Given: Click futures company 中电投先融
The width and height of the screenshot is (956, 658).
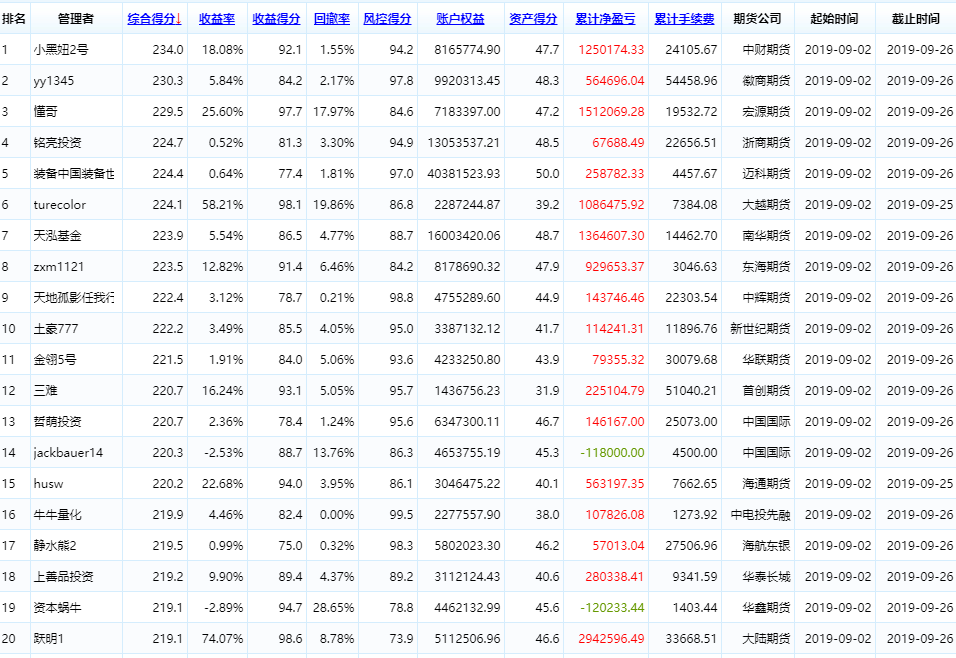Looking at the screenshot, I should pyautogui.click(x=760, y=515).
